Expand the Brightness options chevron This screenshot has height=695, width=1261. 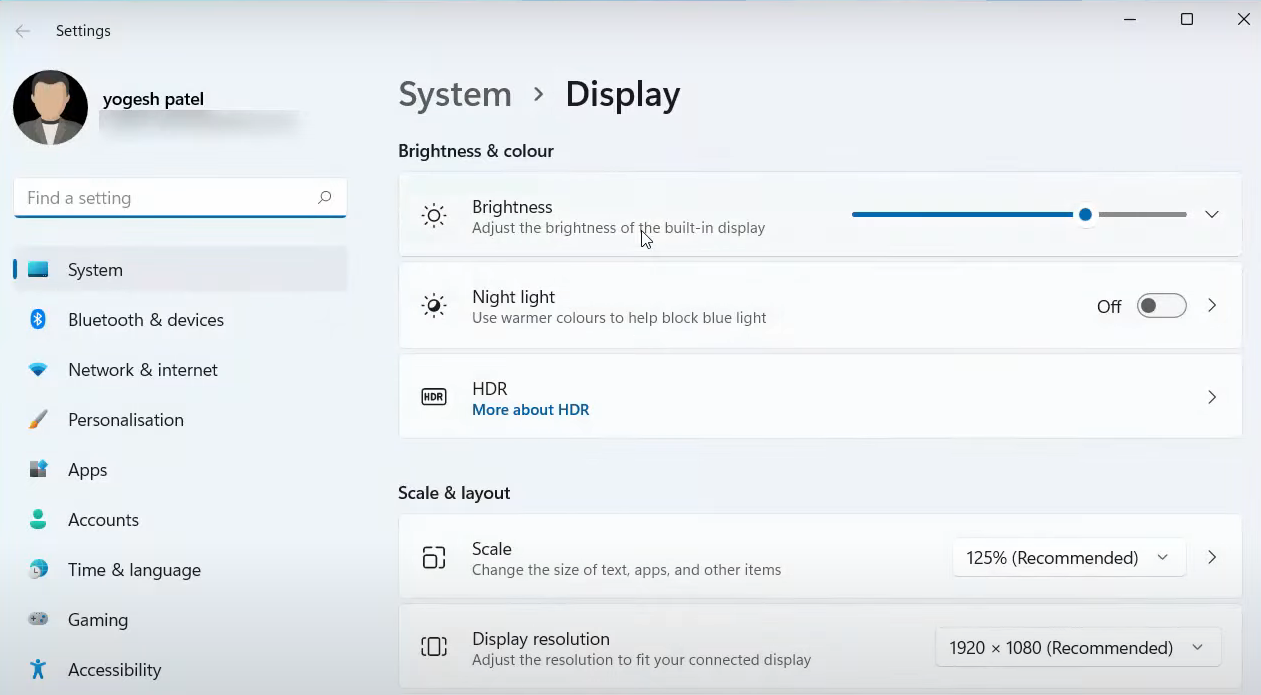coord(1211,215)
